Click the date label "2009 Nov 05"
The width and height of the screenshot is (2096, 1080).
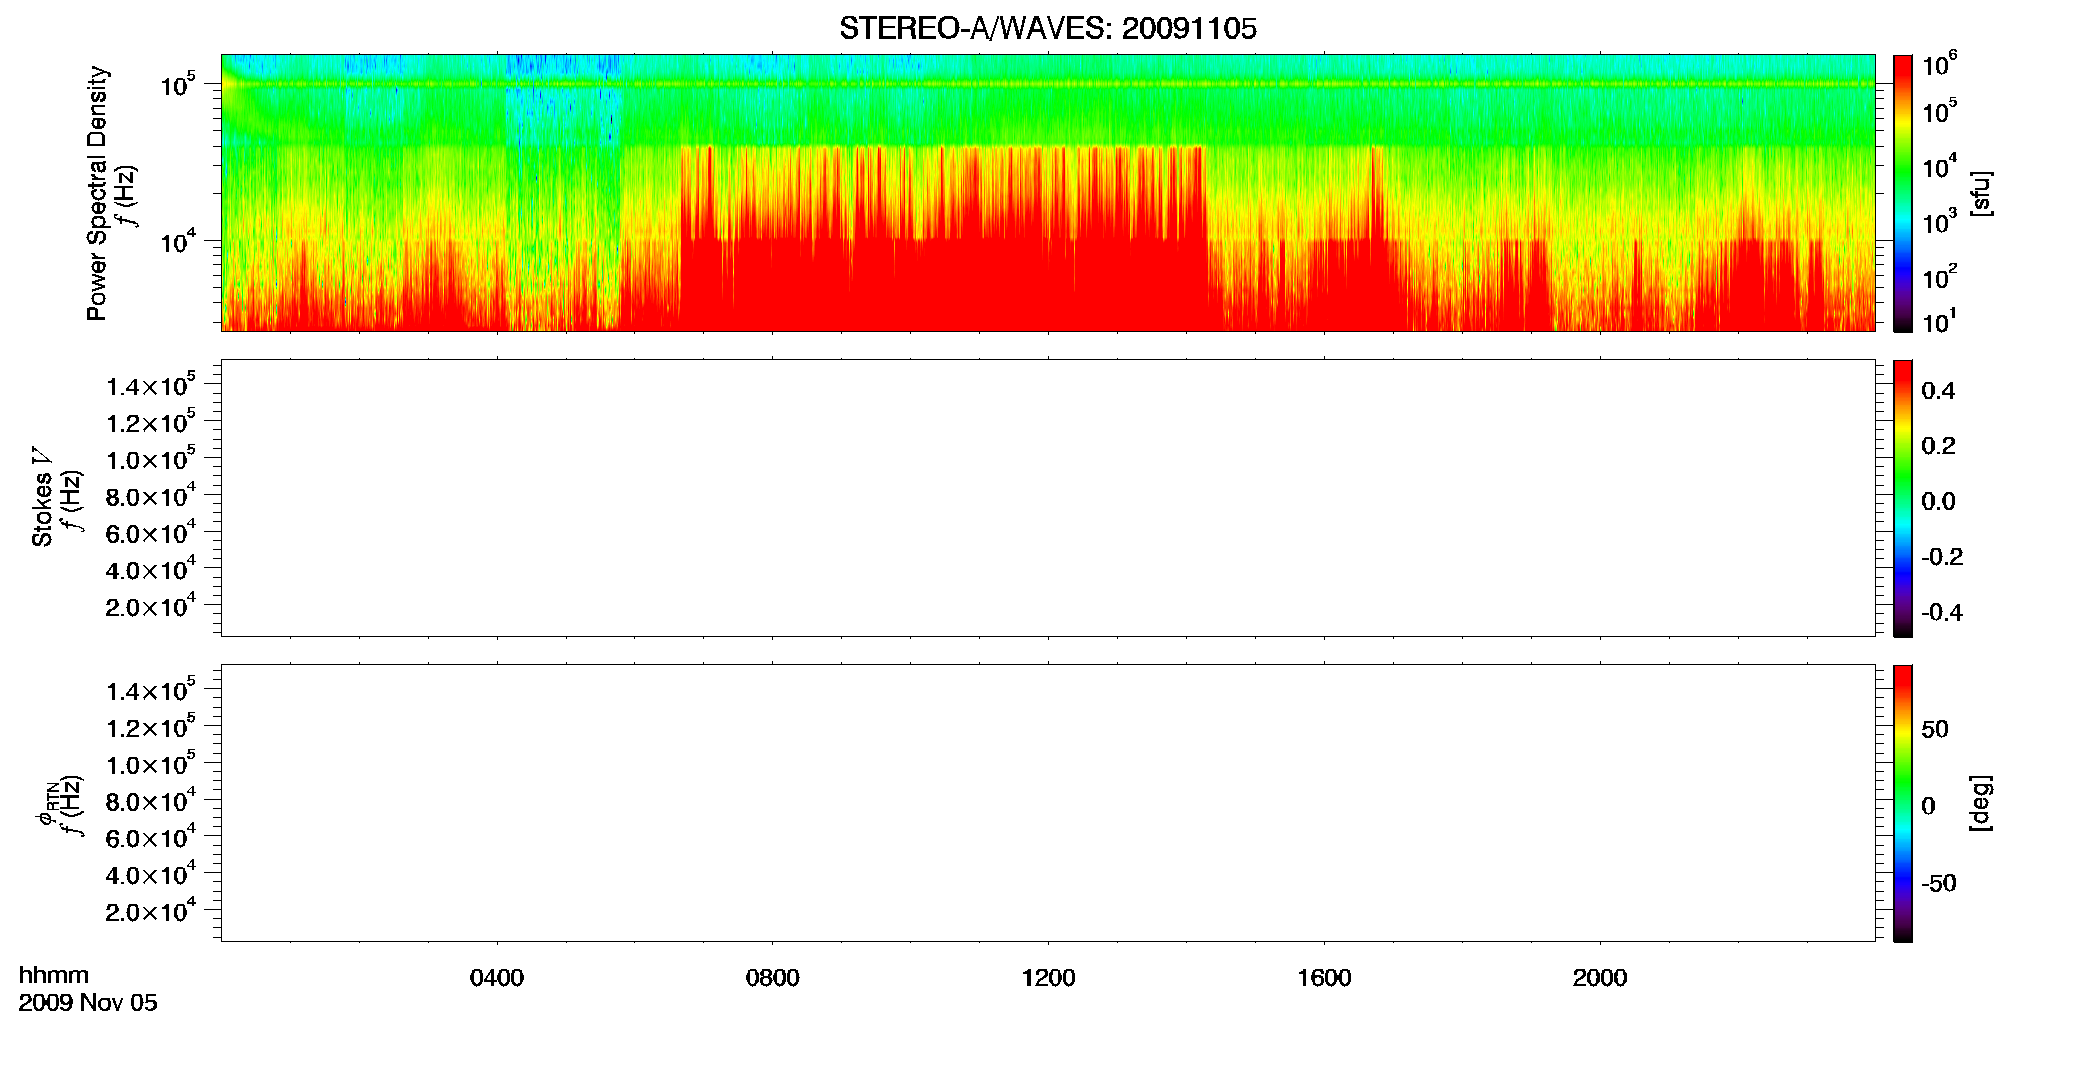(88, 1002)
